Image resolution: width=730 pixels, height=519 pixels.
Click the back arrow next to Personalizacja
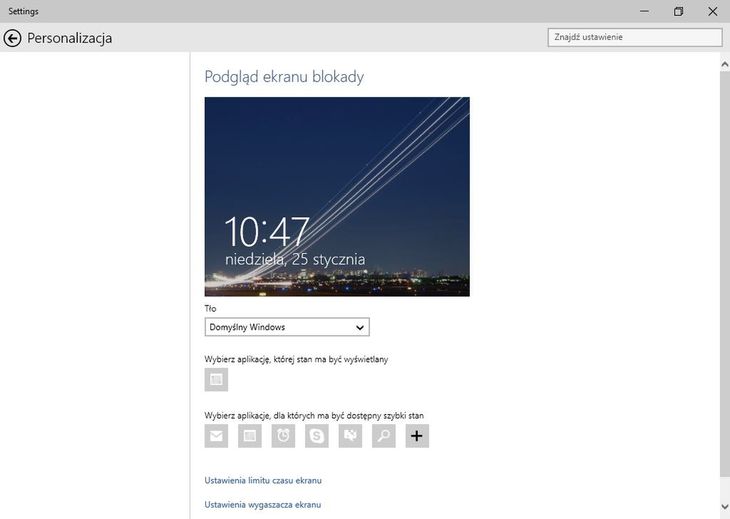[x=13, y=38]
